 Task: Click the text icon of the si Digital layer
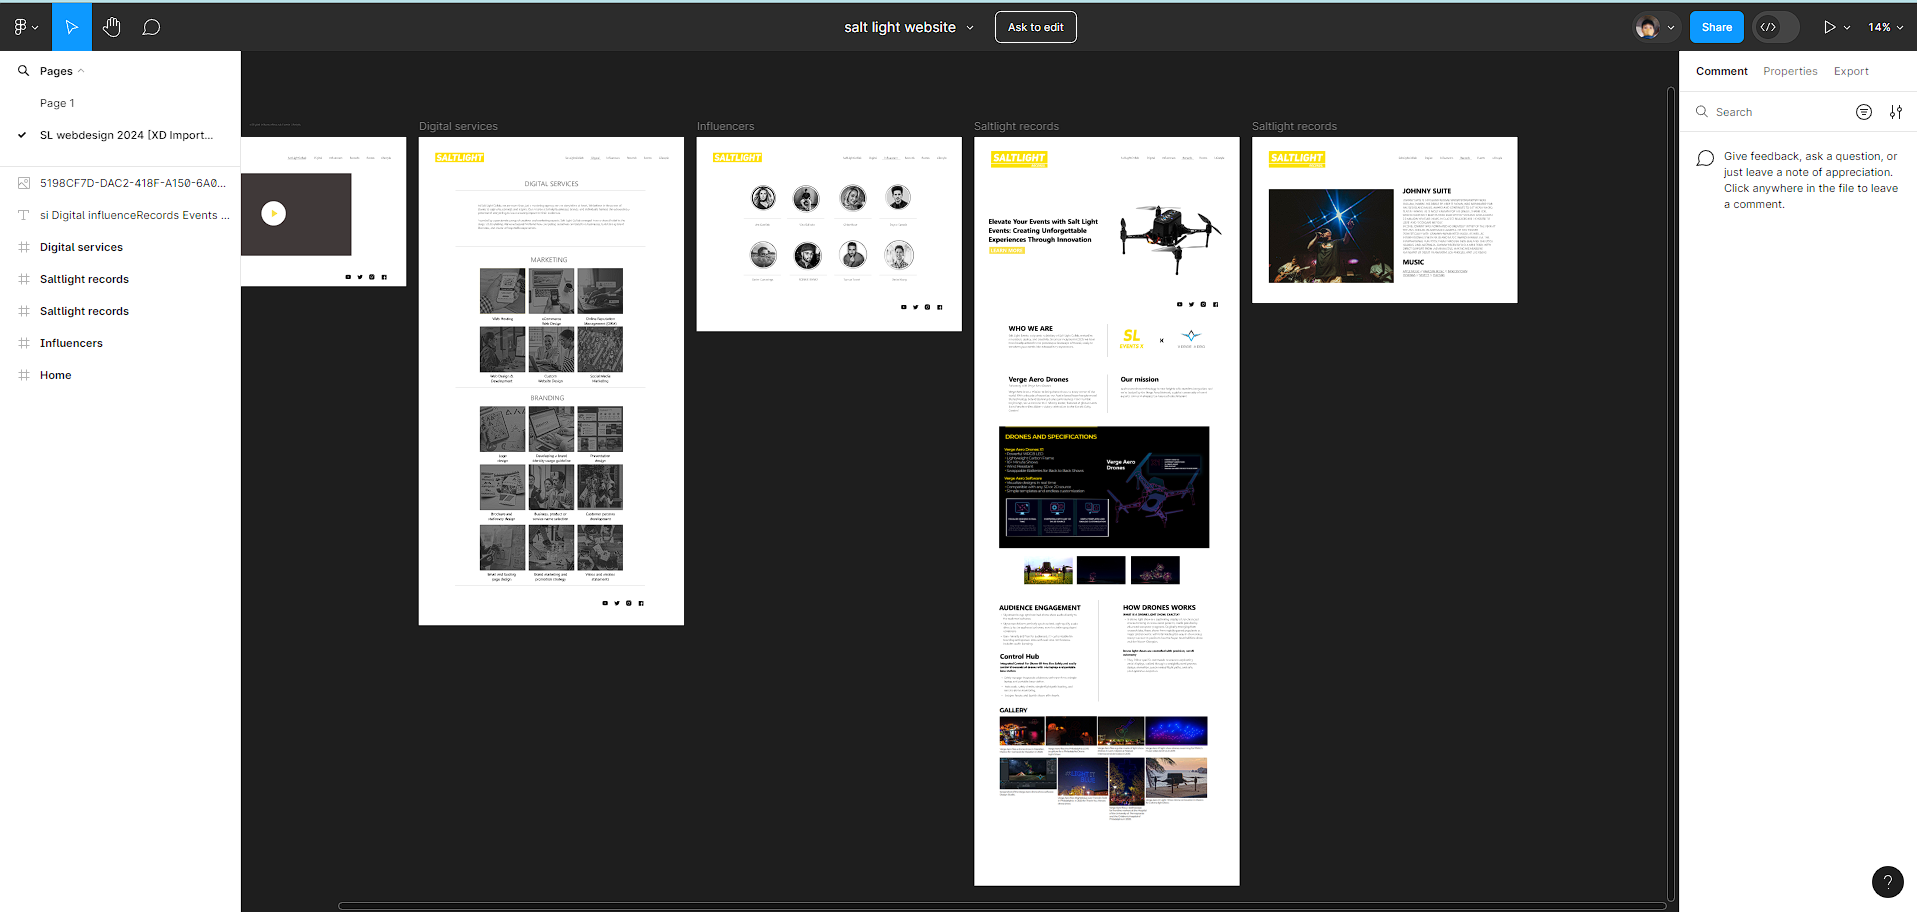click(24, 215)
